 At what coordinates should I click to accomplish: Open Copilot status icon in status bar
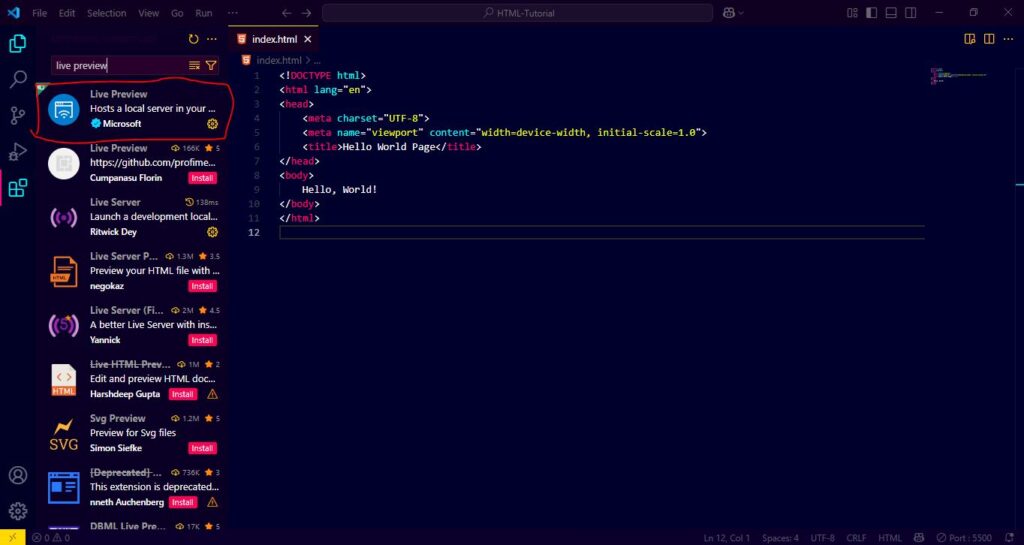pyautogui.click(x=919, y=538)
